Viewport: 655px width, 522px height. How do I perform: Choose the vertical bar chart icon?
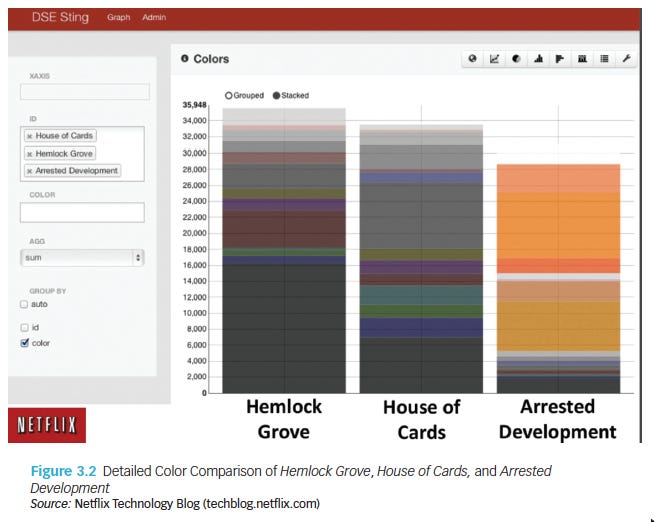coord(538,59)
